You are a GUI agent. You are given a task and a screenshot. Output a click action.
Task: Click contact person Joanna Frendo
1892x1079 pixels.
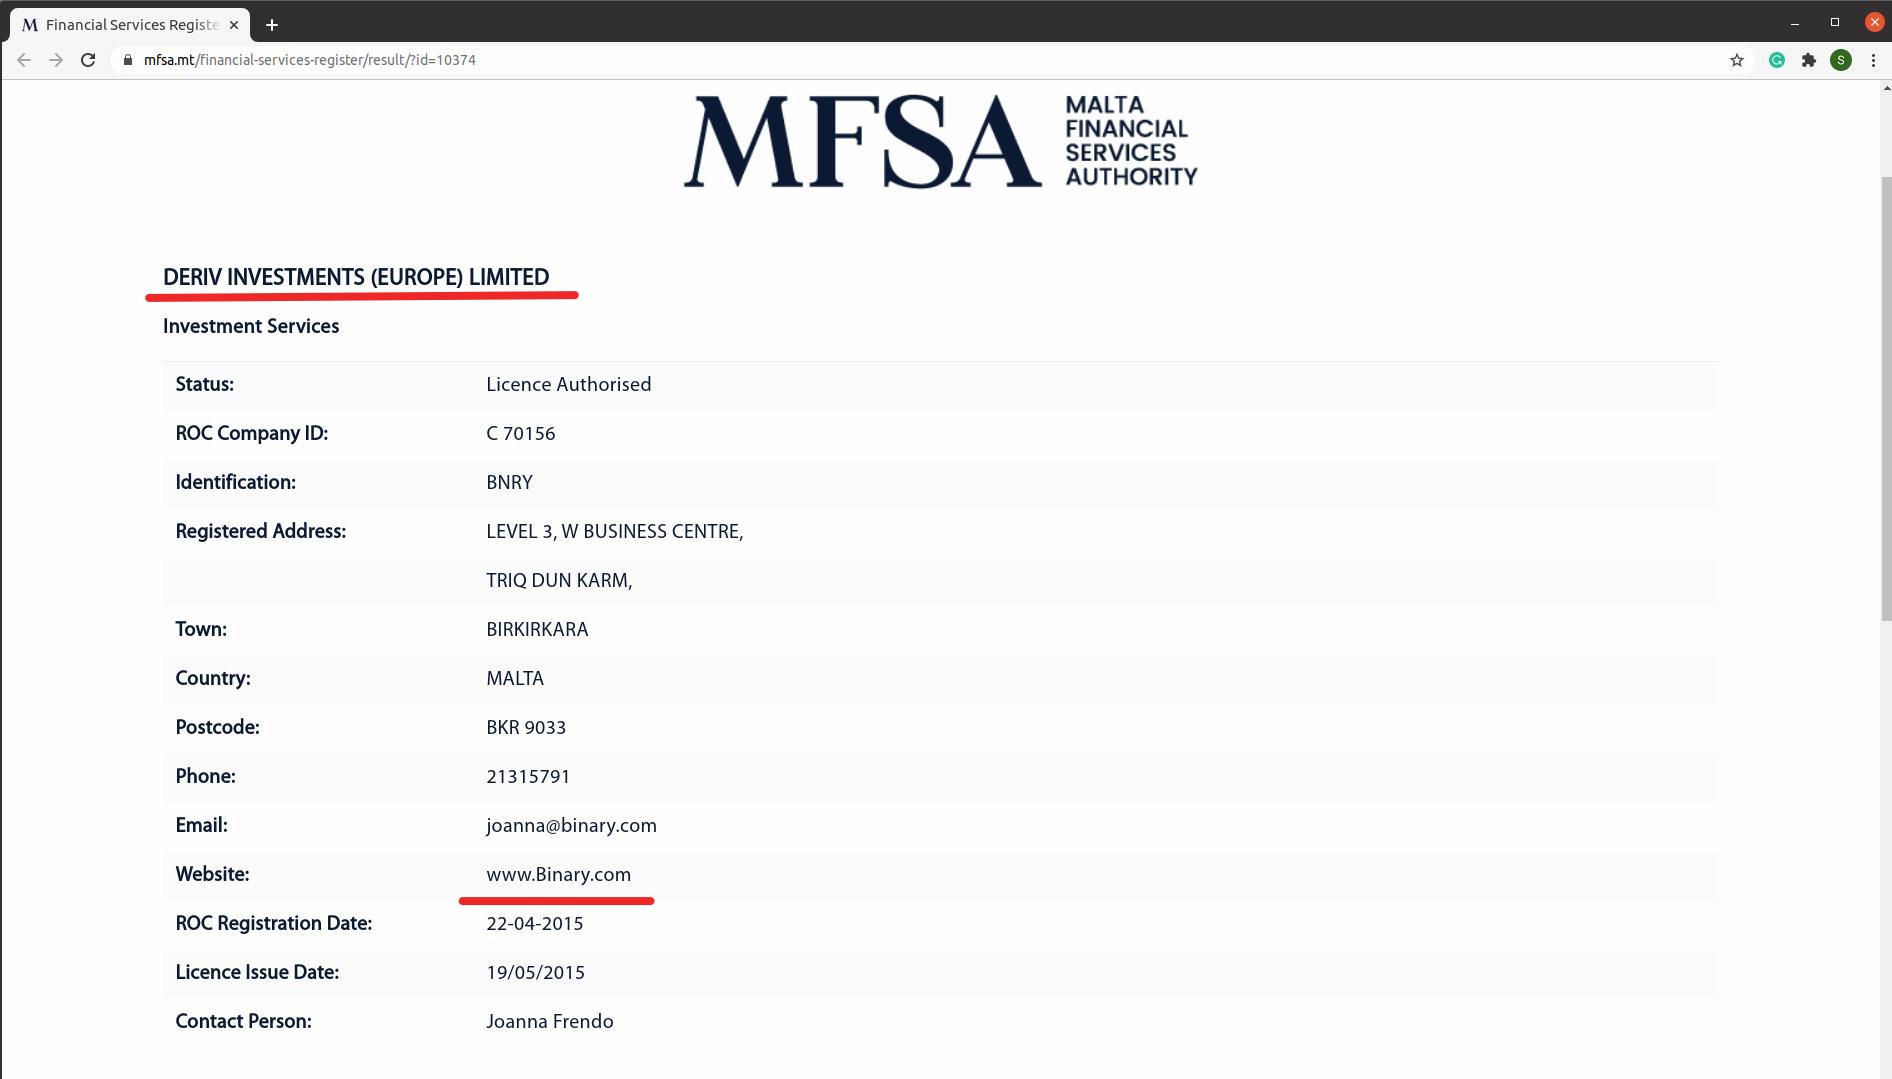pyautogui.click(x=549, y=1022)
